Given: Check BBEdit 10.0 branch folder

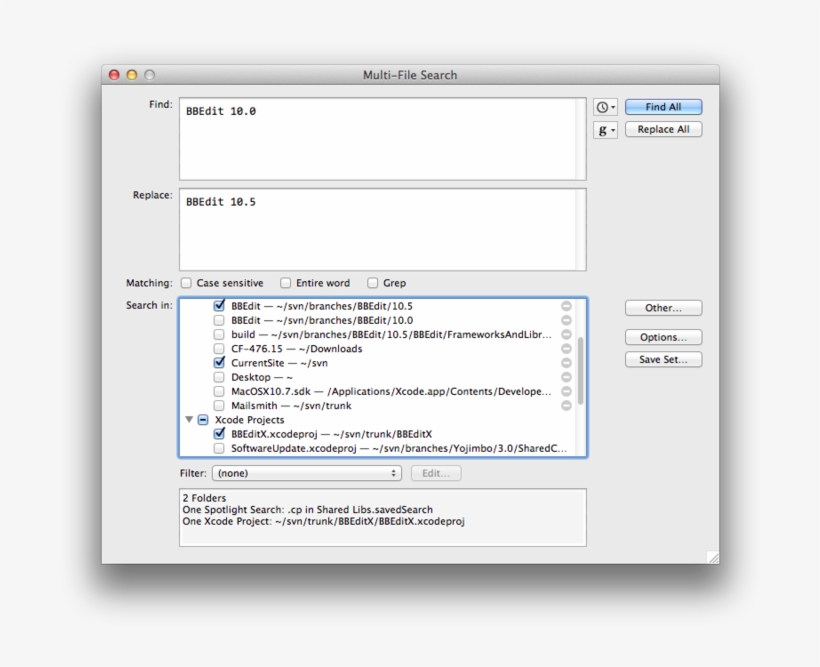Looking at the screenshot, I should (x=219, y=320).
